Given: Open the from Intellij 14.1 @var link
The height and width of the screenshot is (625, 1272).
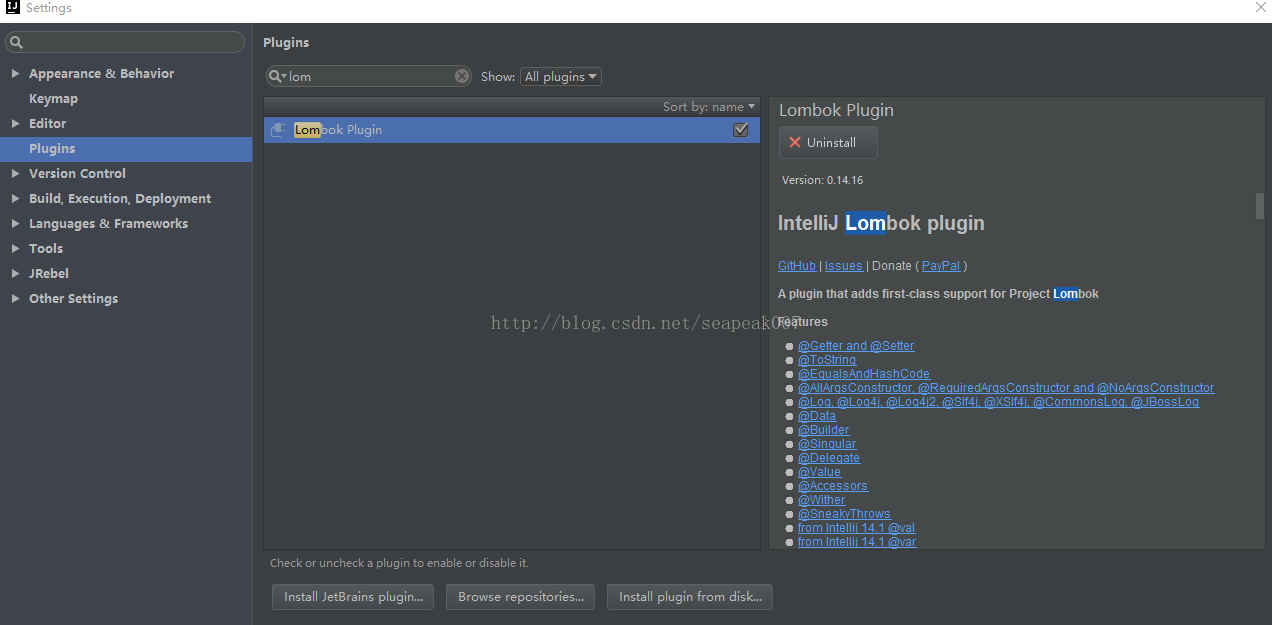Looking at the screenshot, I should pos(857,542).
